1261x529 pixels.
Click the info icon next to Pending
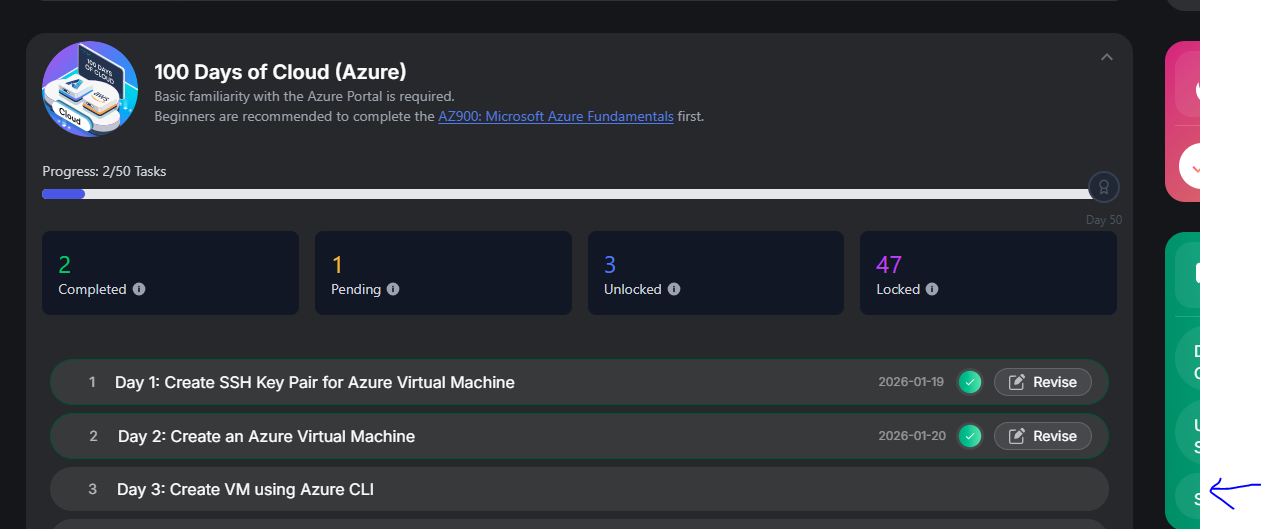[x=393, y=289]
